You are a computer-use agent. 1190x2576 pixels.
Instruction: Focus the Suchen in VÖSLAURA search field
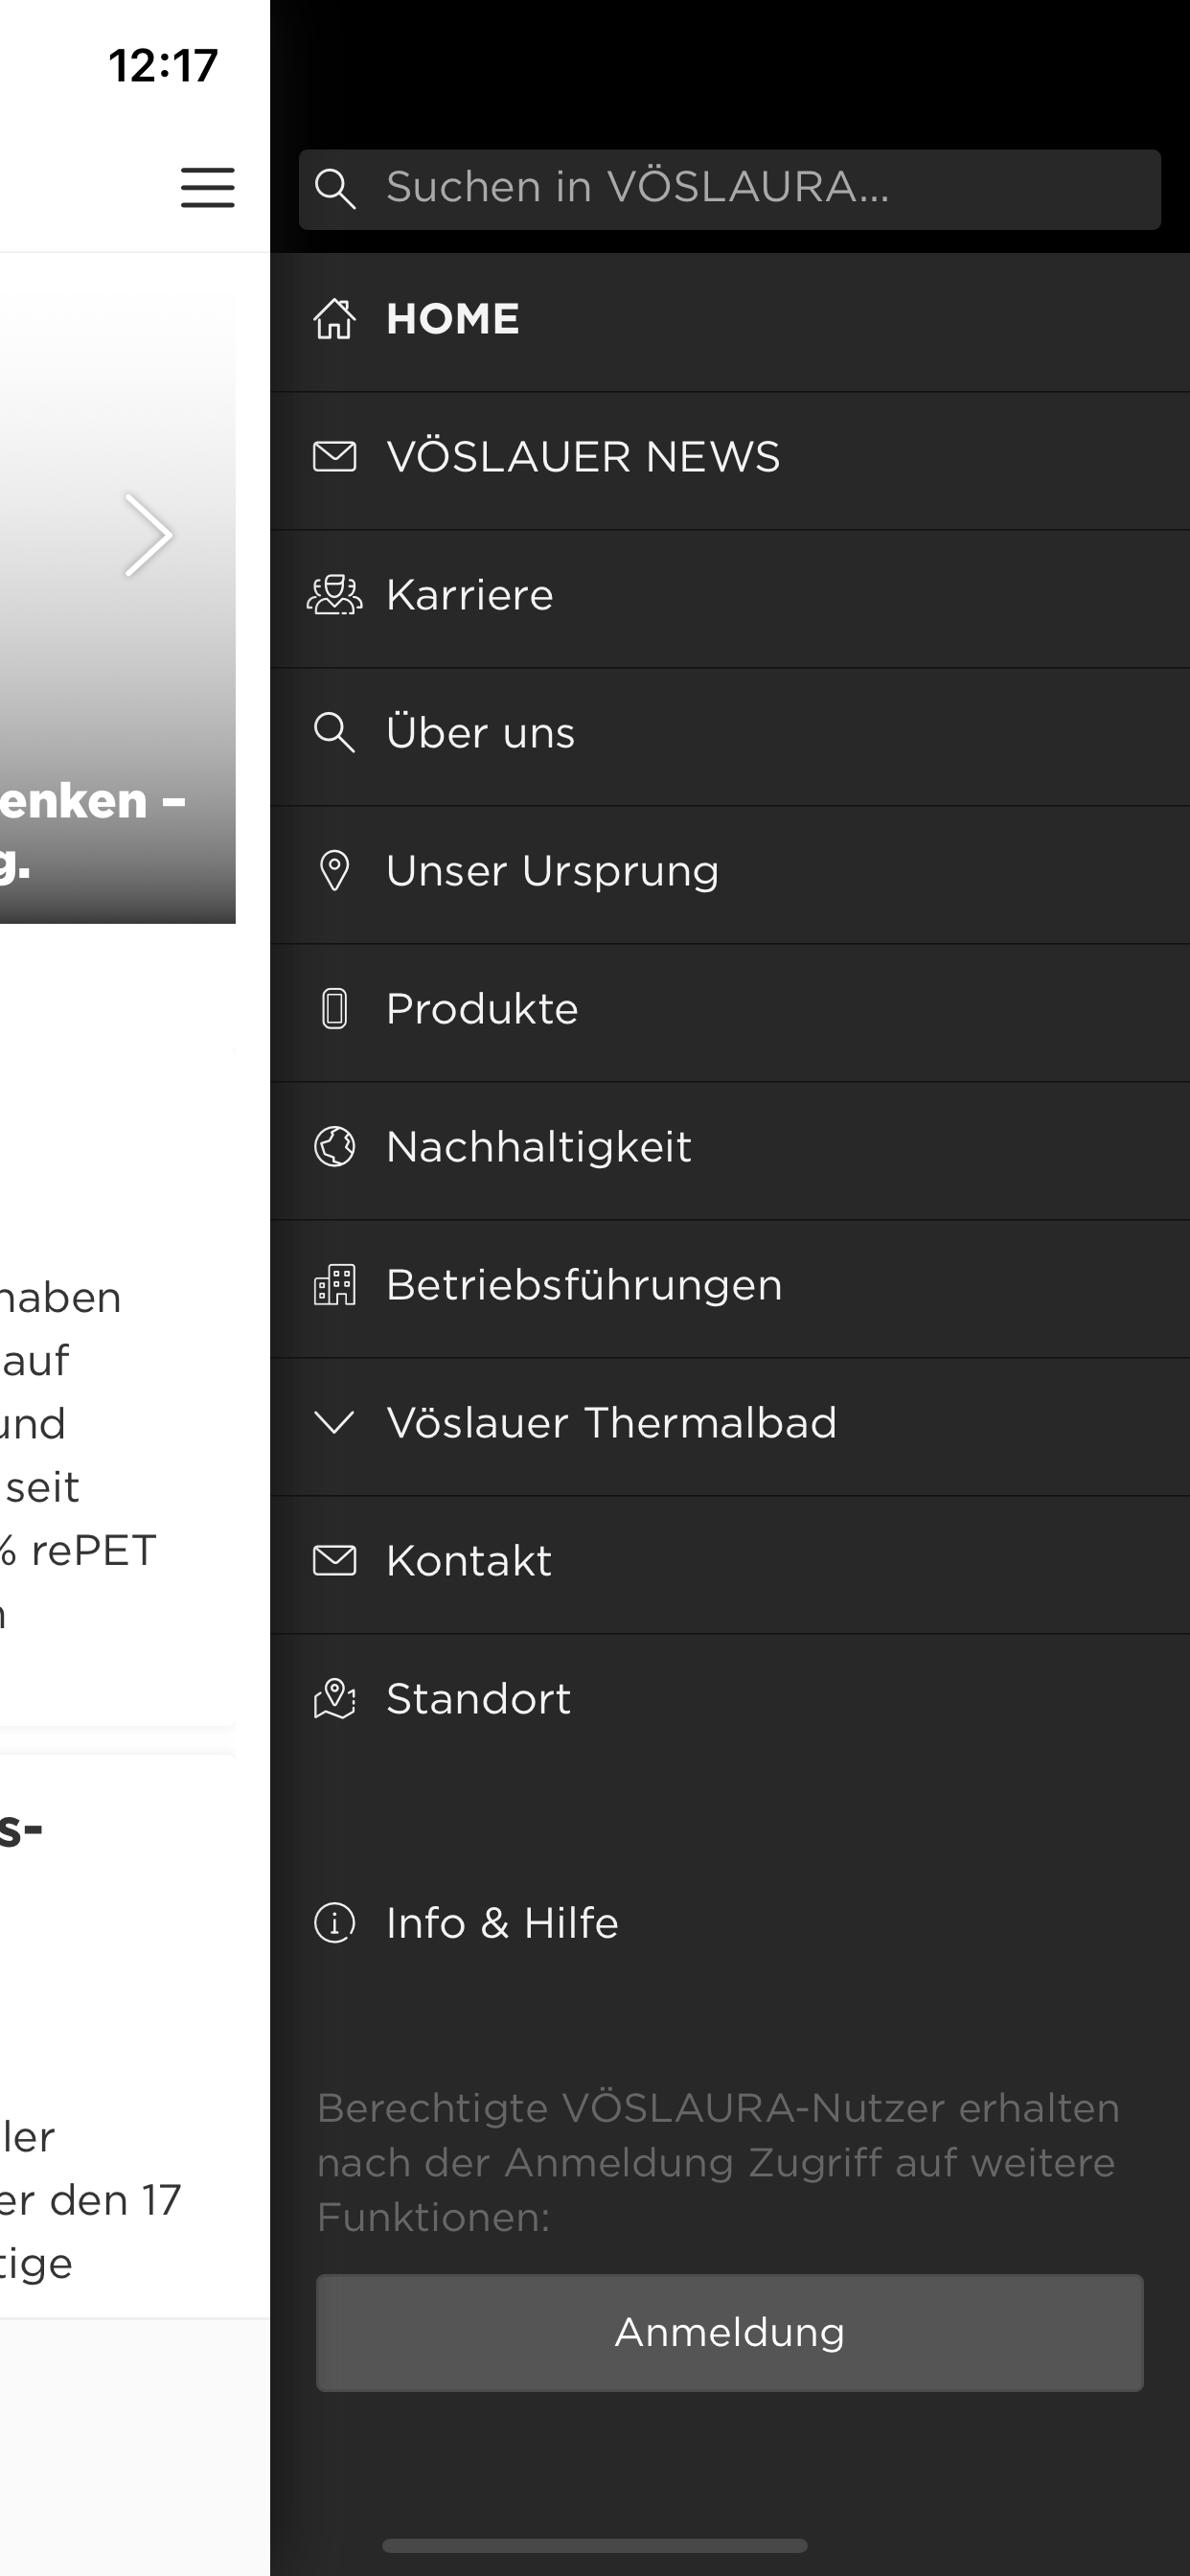pyautogui.click(x=760, y=188)
